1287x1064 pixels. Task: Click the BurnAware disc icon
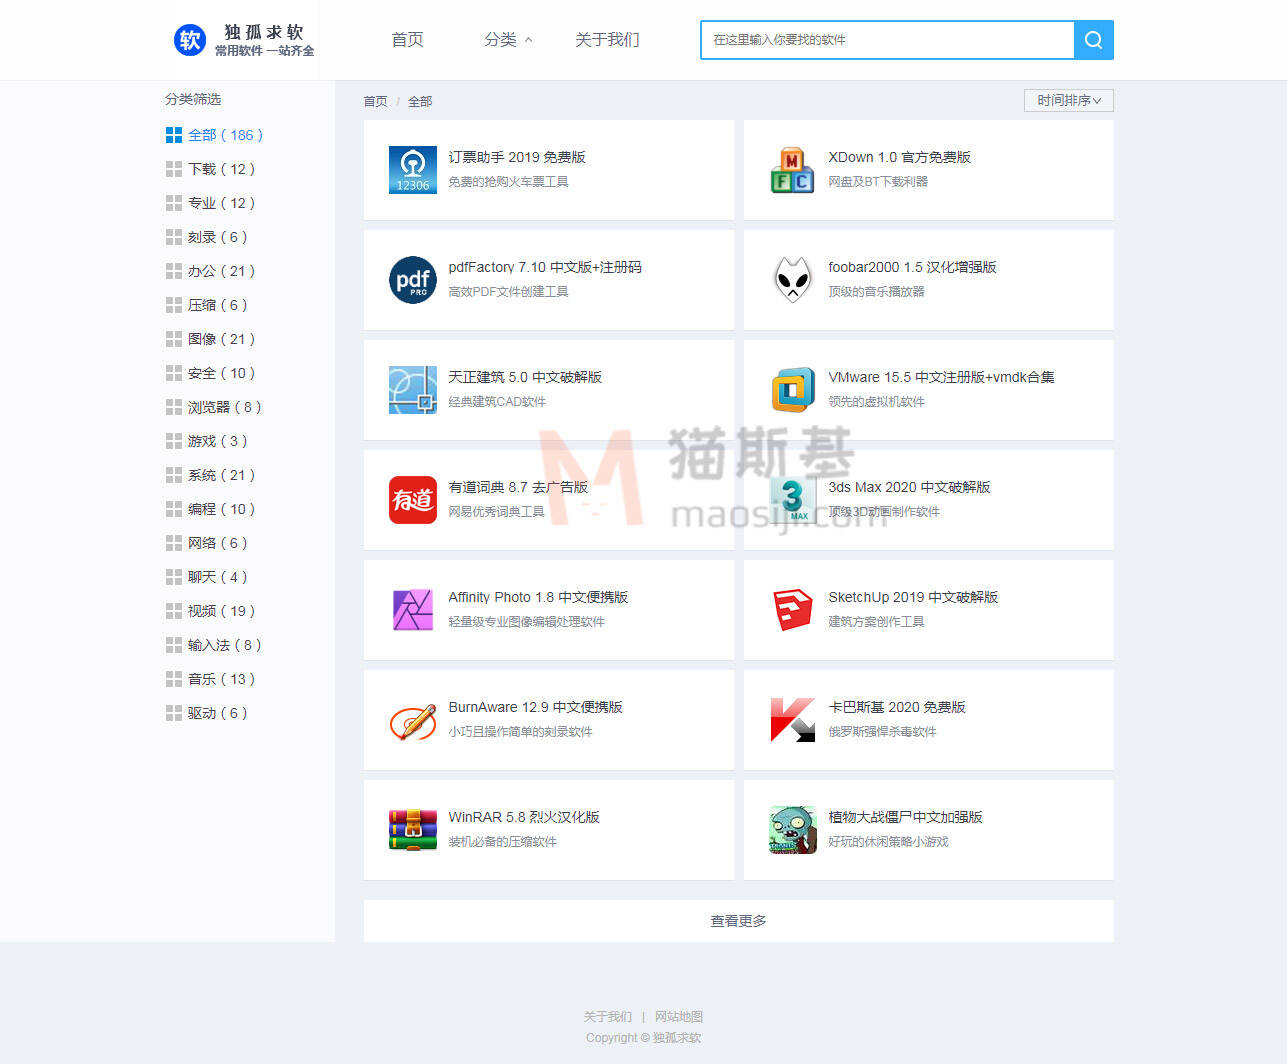pos(413,720)
